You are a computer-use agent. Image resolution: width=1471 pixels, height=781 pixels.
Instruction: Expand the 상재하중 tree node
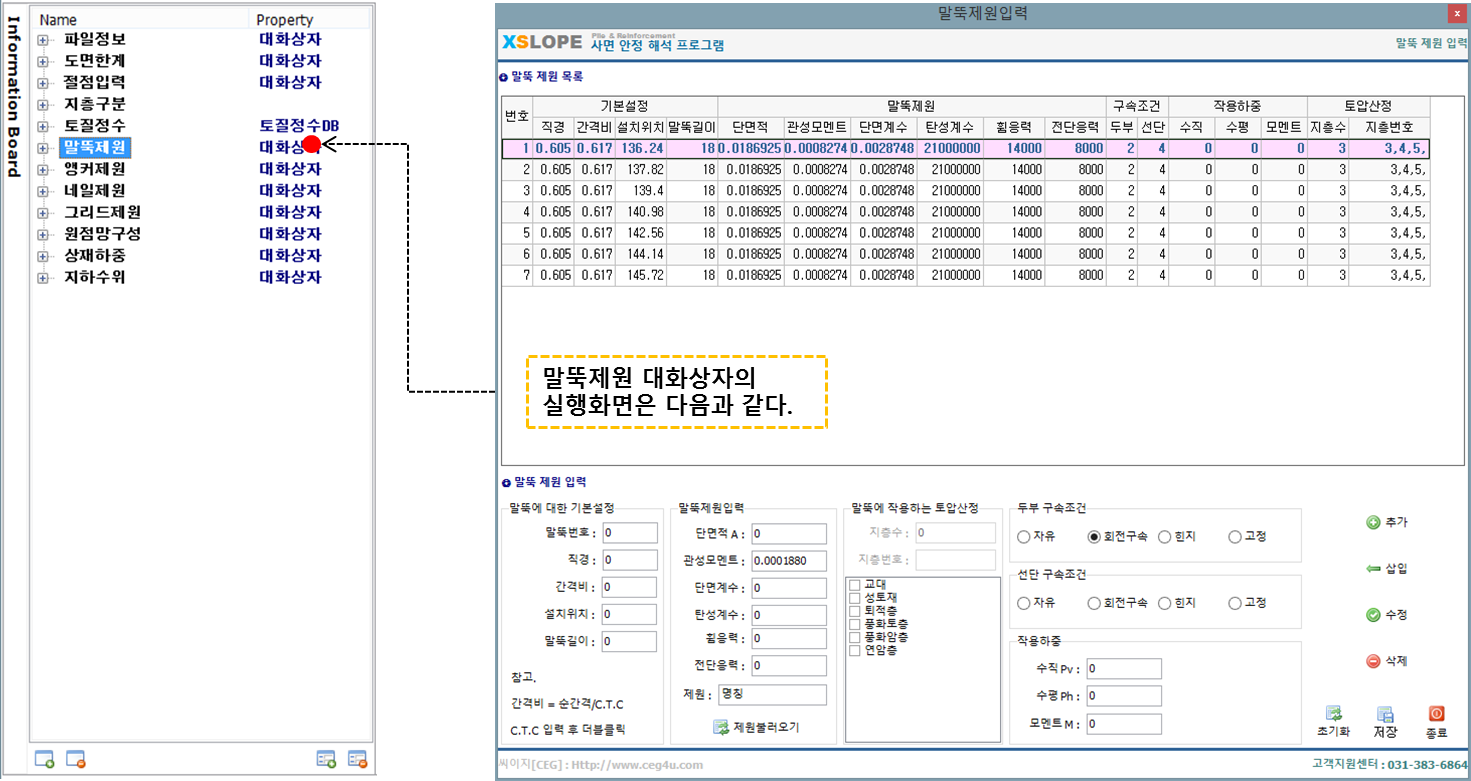pos(43,256)
